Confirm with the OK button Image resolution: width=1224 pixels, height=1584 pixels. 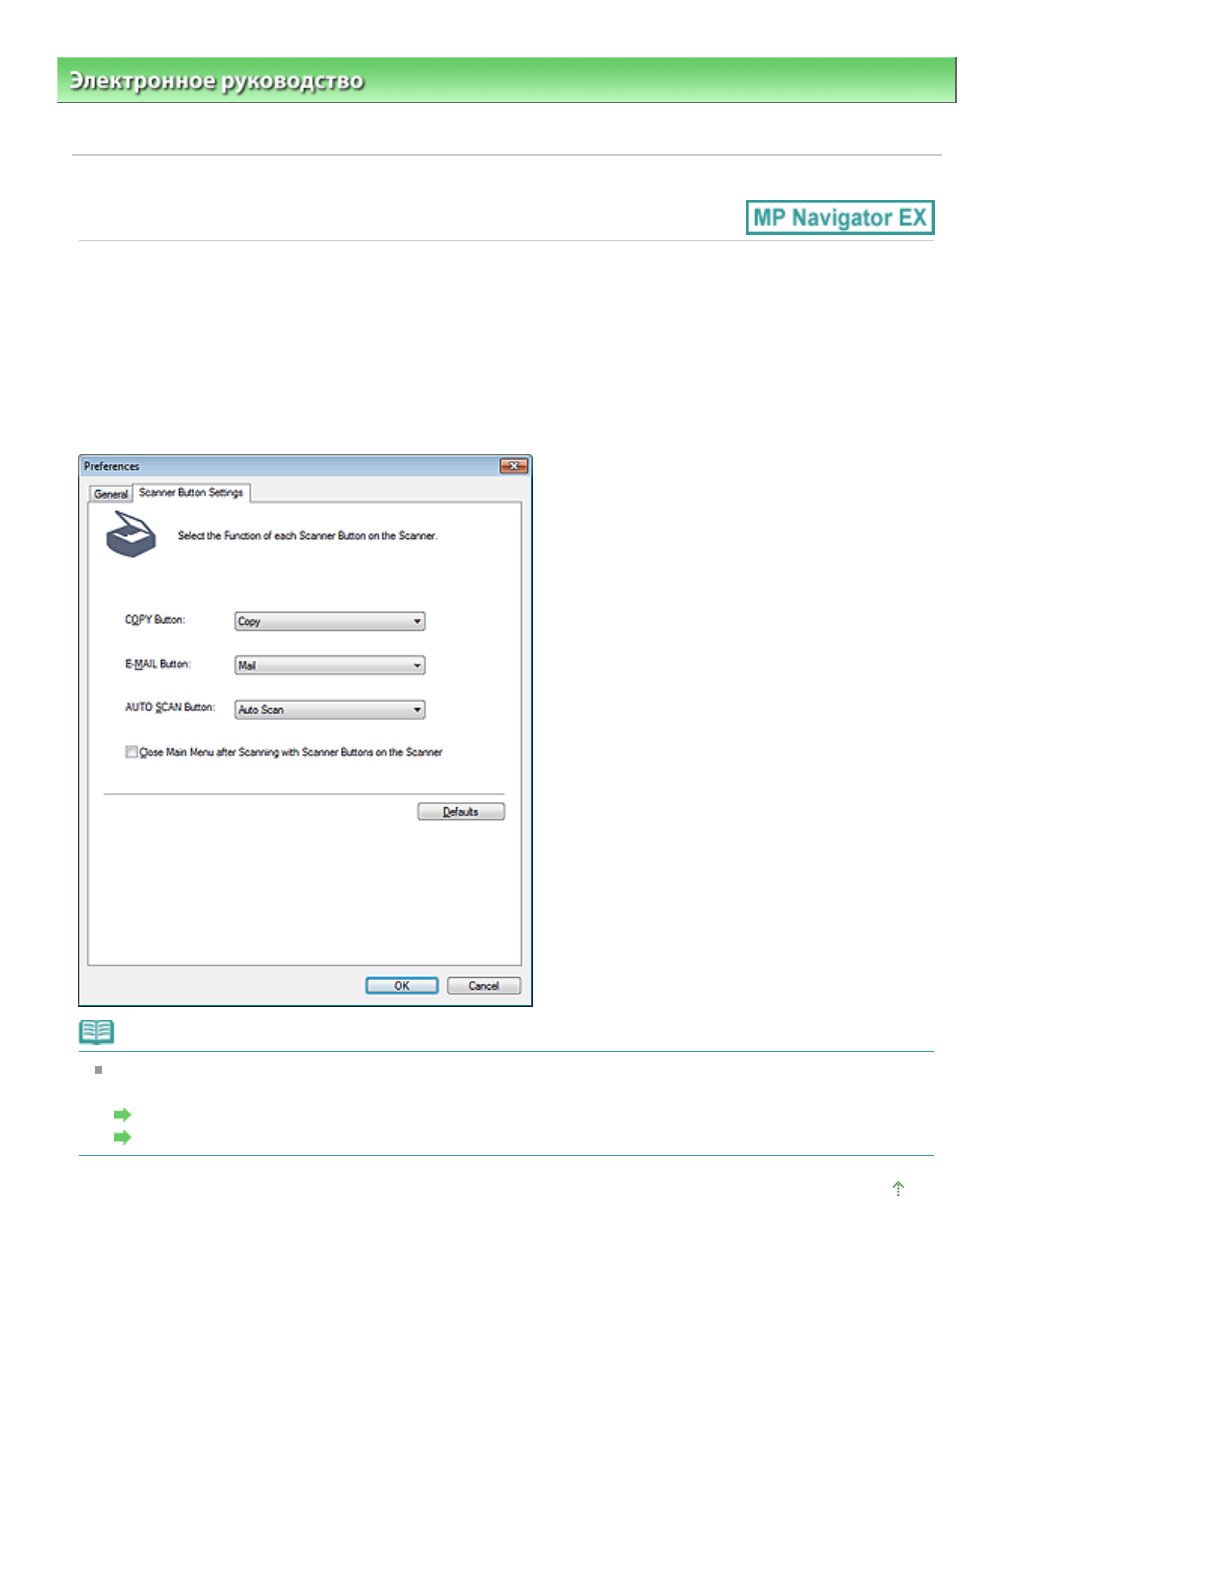(x=401, y=986)
